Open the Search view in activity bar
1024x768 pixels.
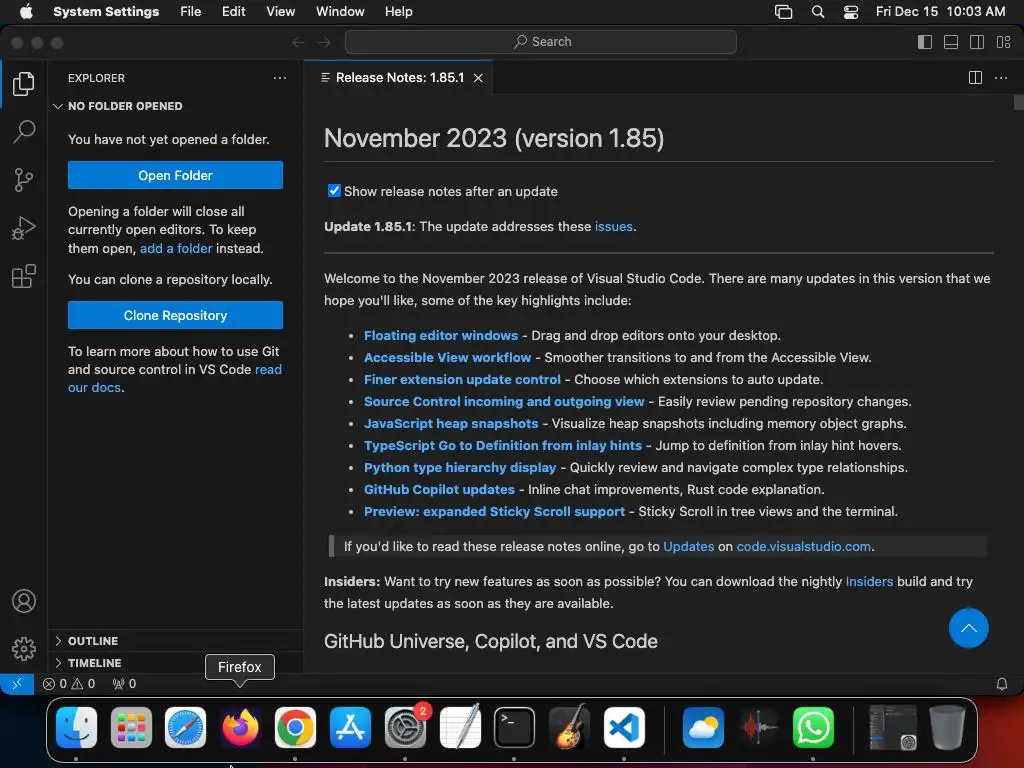(24, 131)
